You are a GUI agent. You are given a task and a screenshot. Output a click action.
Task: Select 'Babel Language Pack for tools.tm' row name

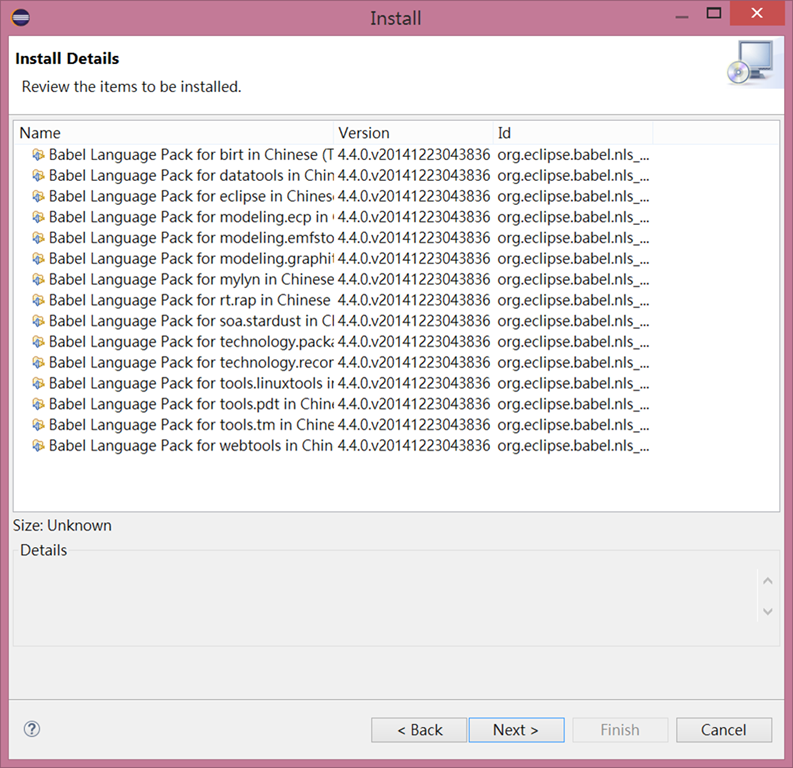point(192,425)
